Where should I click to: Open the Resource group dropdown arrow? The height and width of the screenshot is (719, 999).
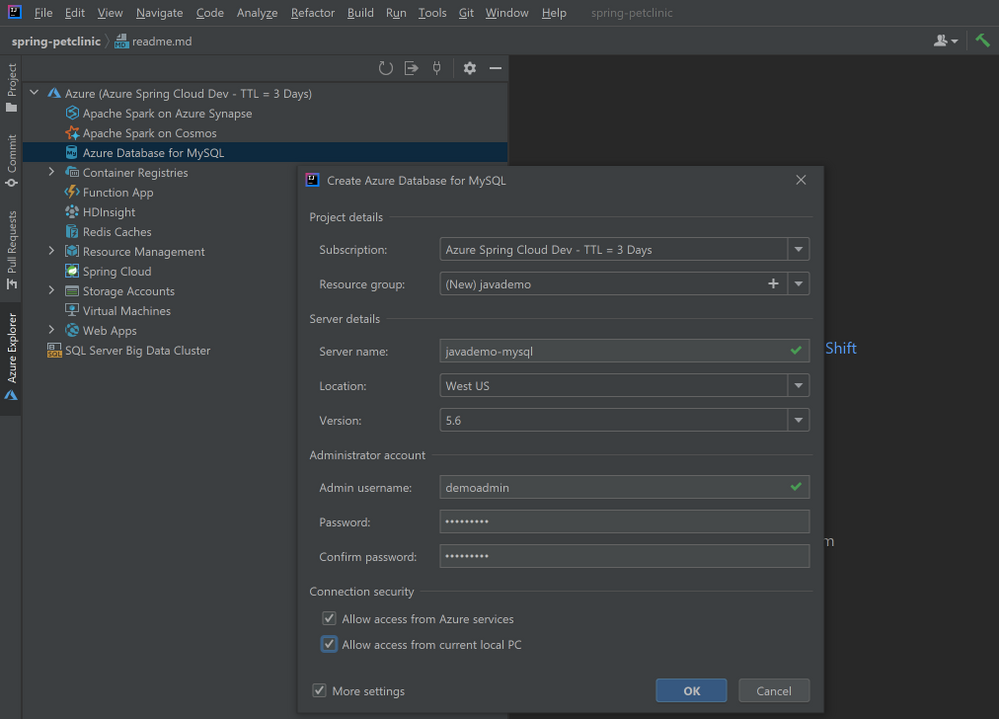coord(798,284)
